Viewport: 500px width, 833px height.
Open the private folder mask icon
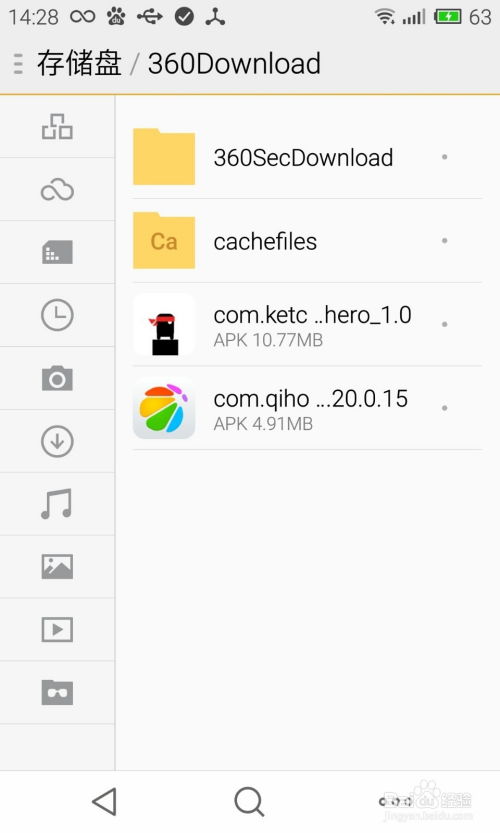coord(57,692)
